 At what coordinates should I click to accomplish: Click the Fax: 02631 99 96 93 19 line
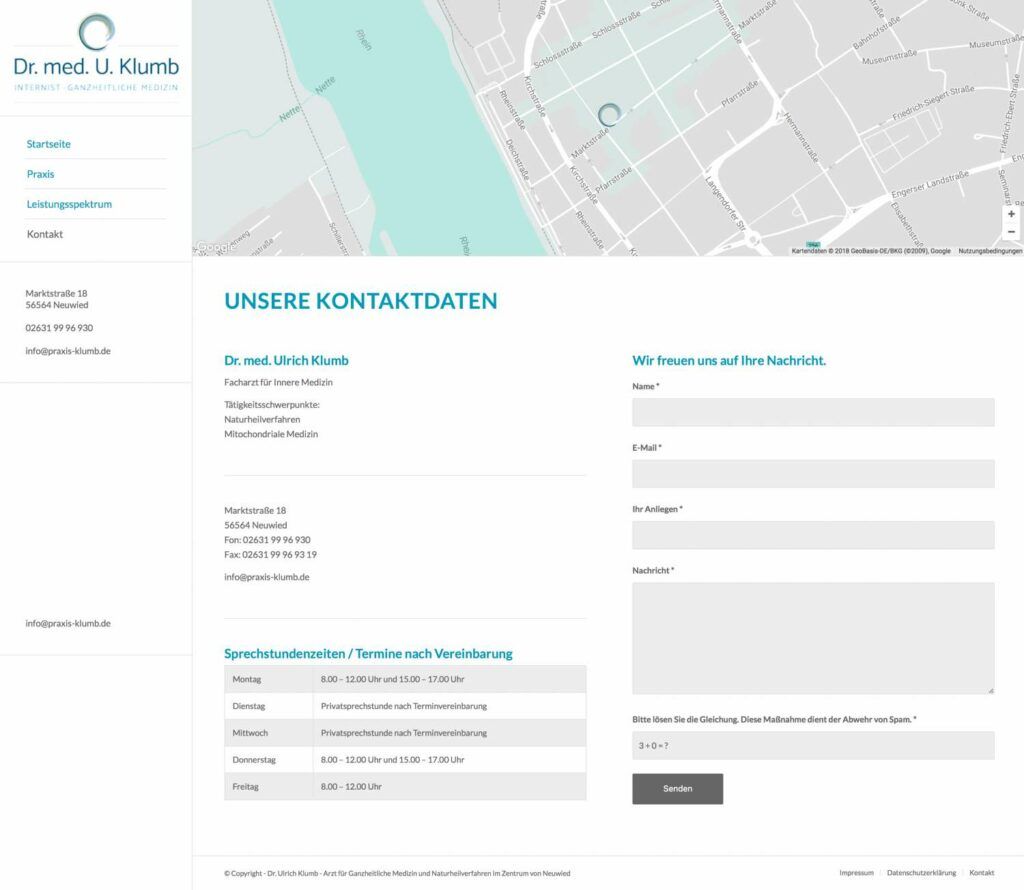[x=270, y=555]
